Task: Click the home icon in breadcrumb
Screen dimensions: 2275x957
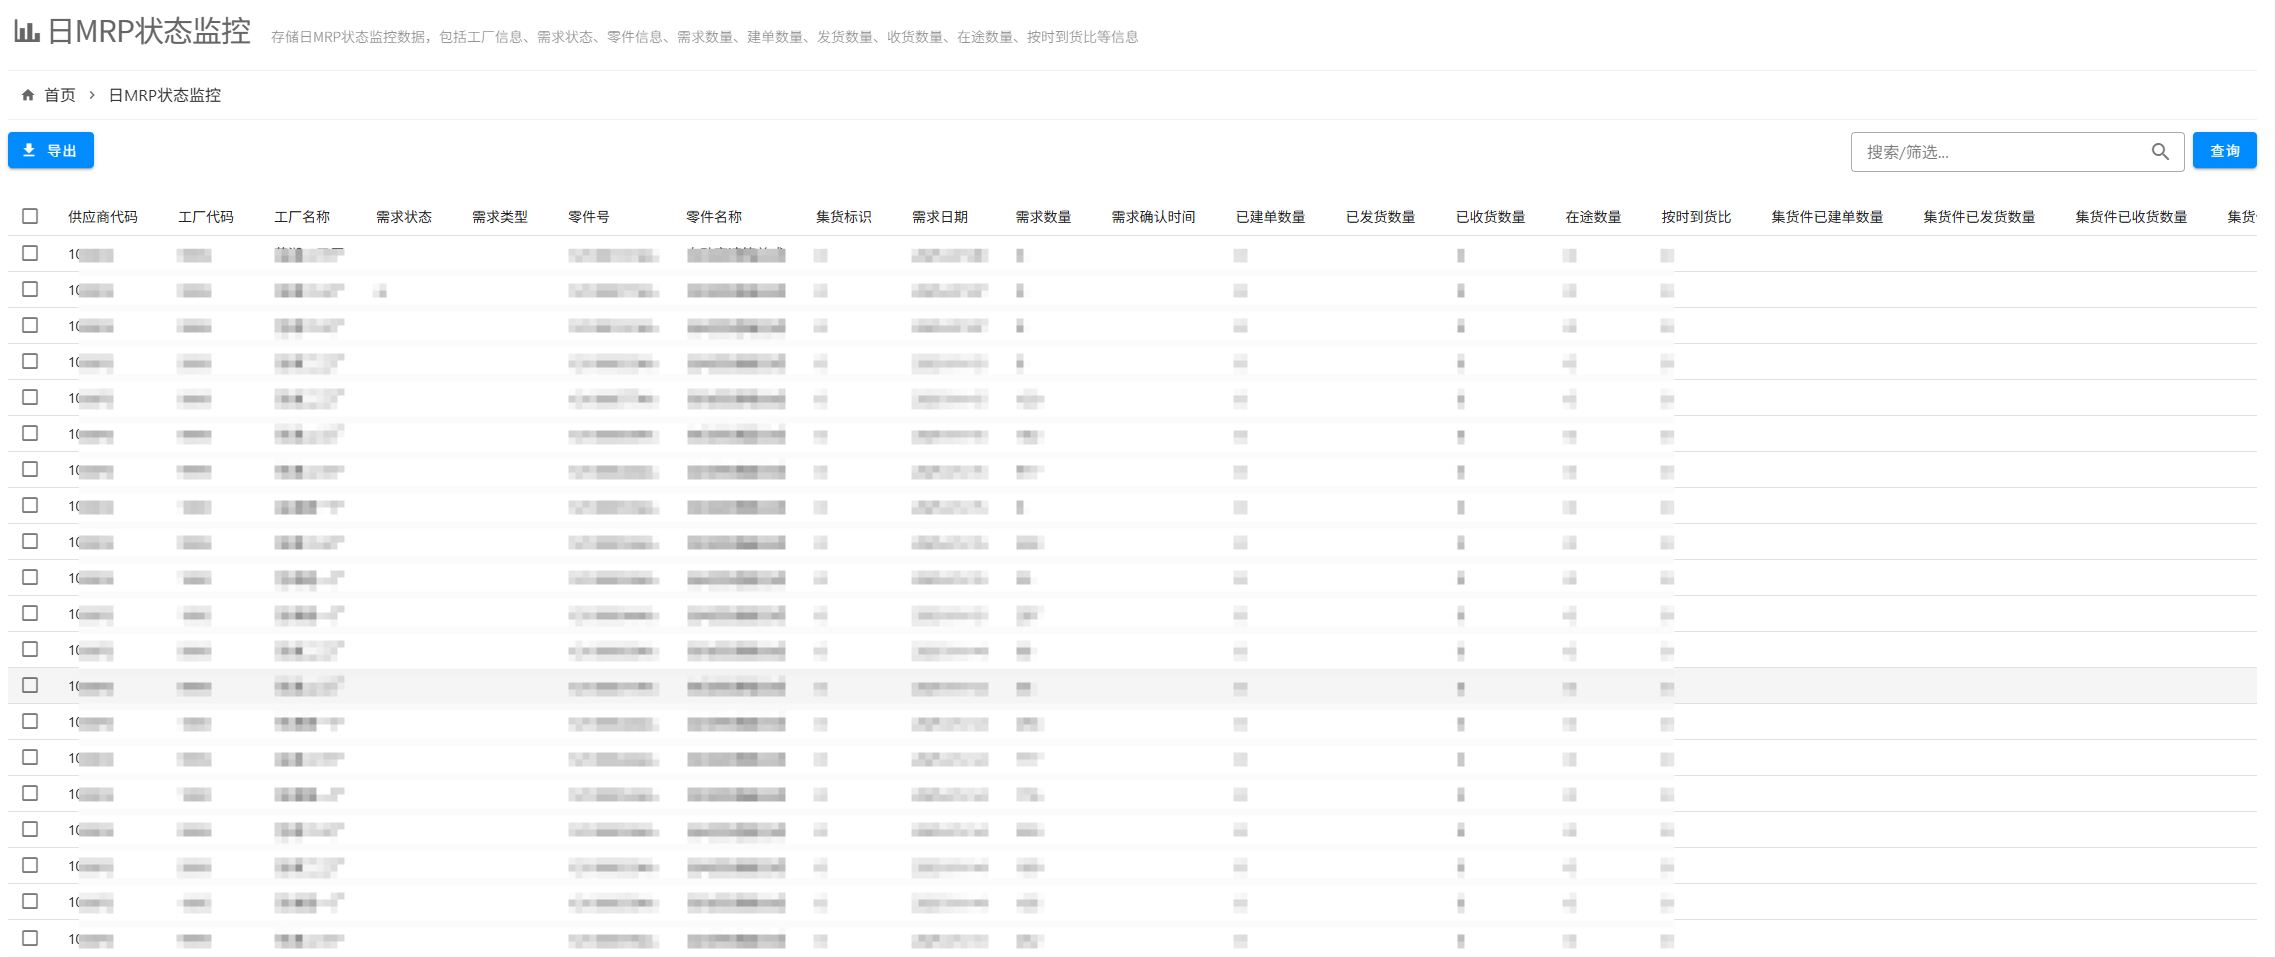Action: 28,95
